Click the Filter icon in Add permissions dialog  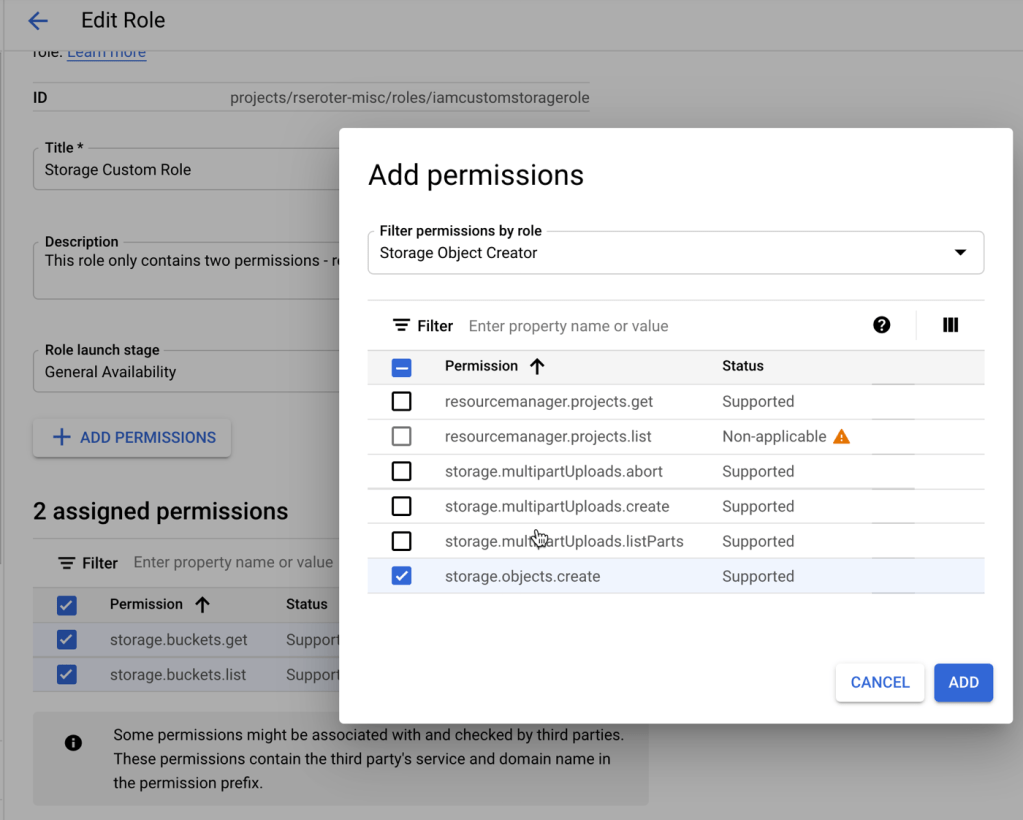[x=401, y=326]
